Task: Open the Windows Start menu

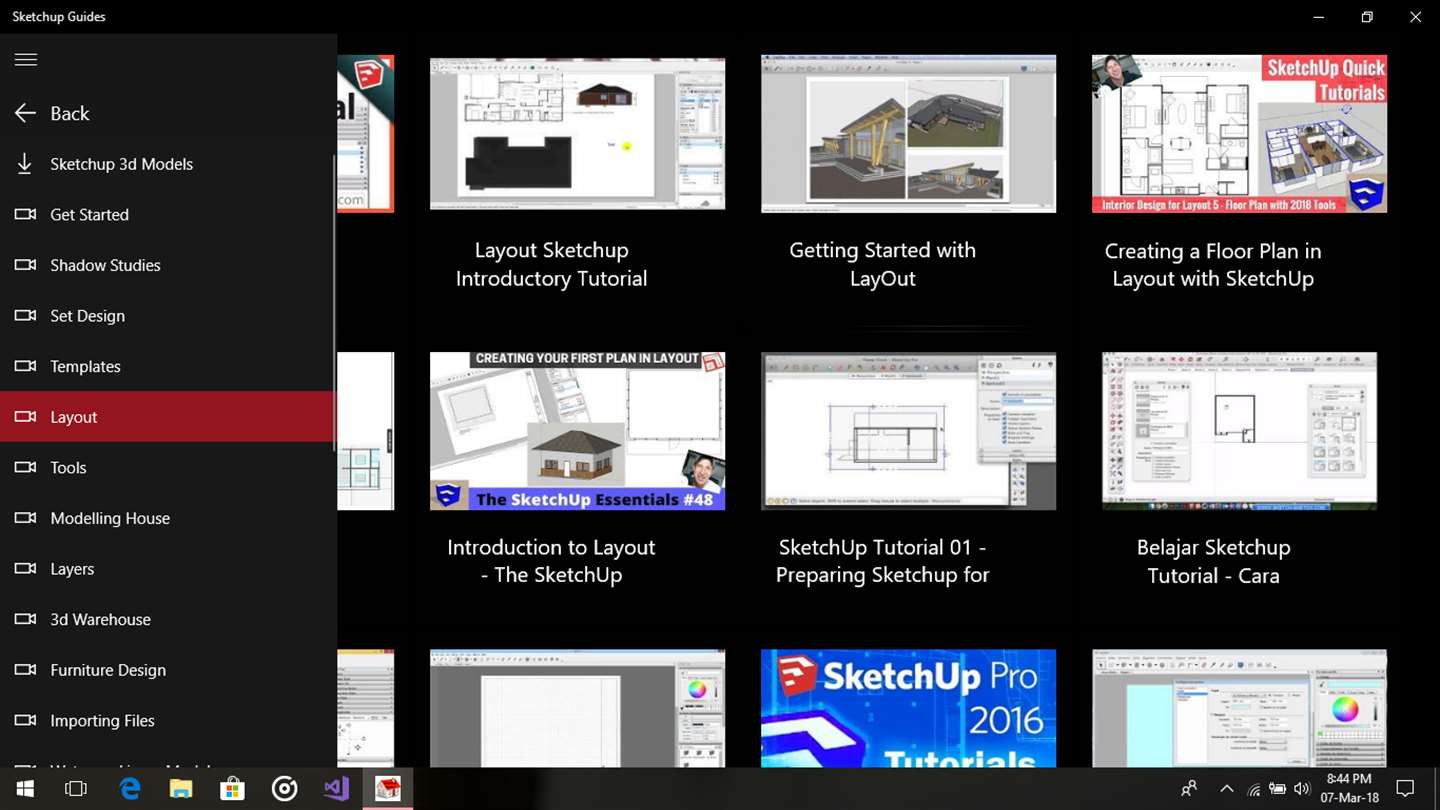Action: [24, 789]
